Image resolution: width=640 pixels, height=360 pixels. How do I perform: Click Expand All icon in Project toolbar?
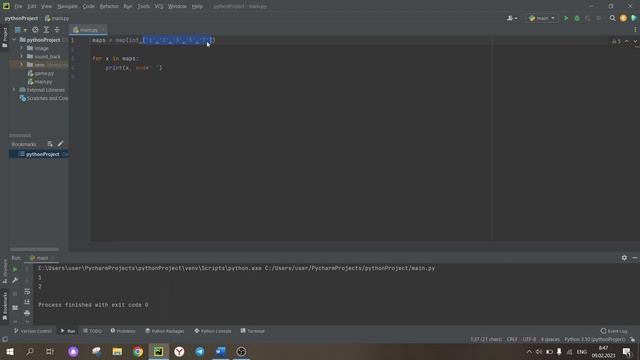[46, 30]
